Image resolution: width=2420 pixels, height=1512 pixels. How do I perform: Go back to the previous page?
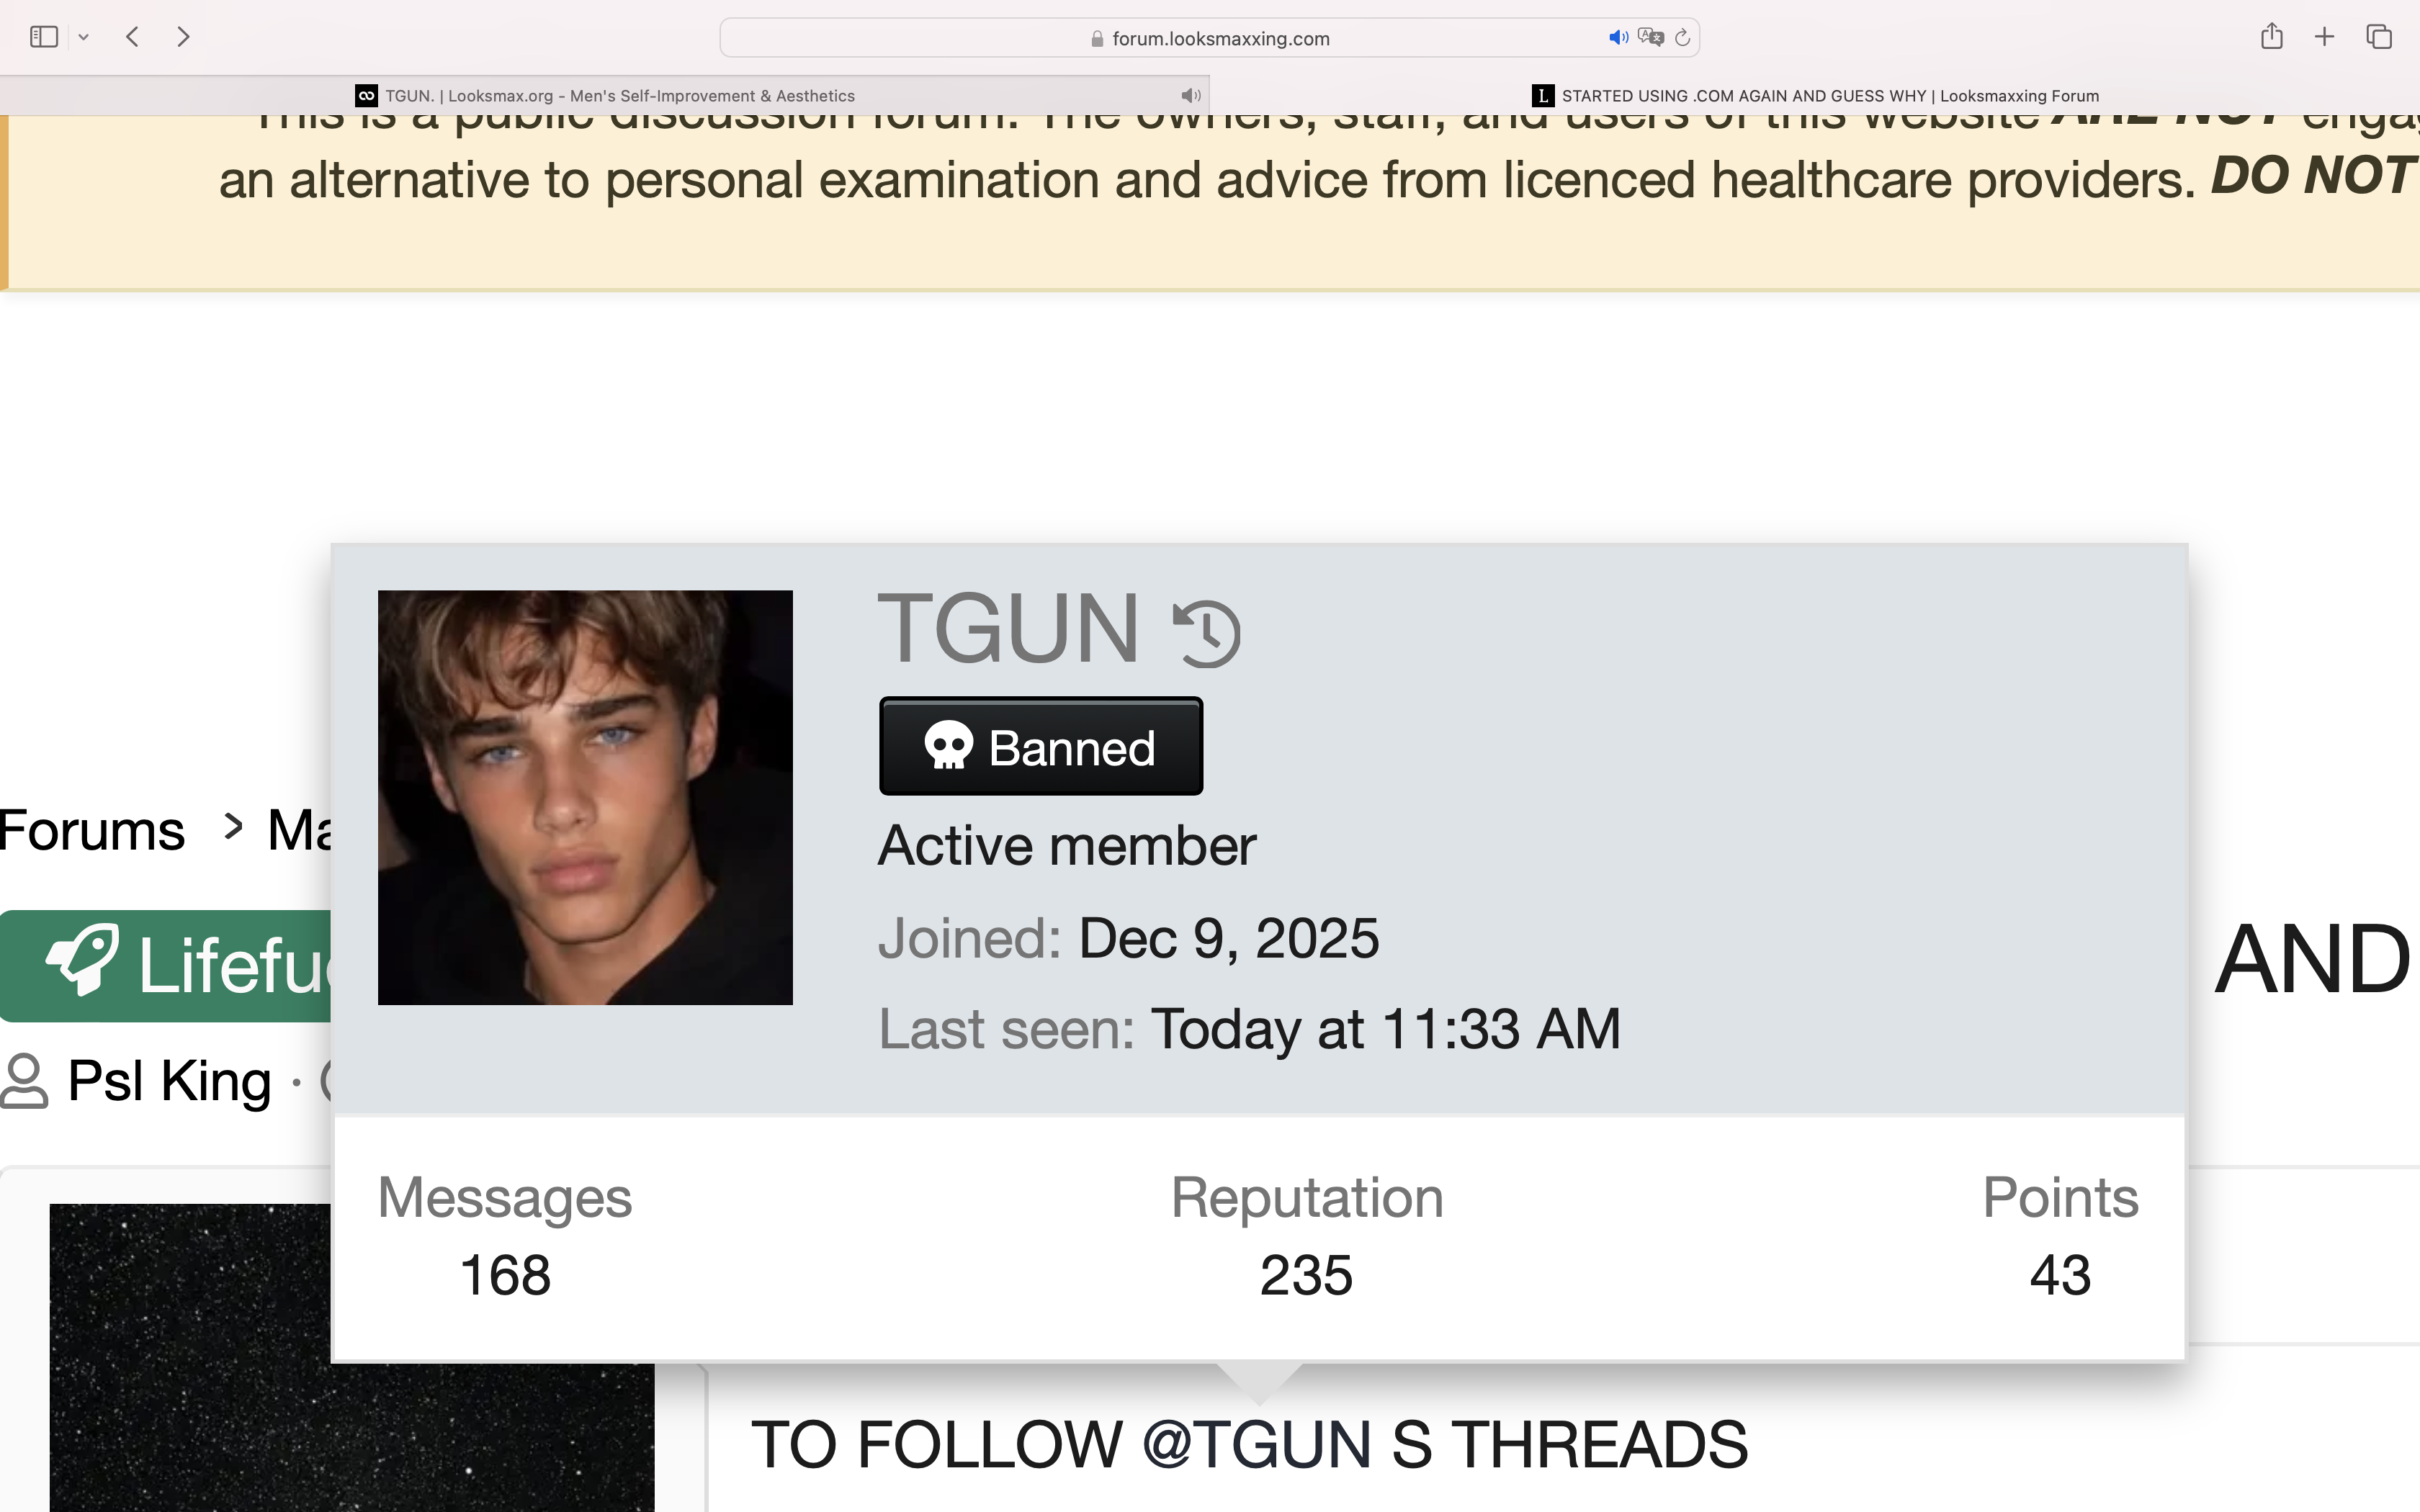tap(132, 37)
